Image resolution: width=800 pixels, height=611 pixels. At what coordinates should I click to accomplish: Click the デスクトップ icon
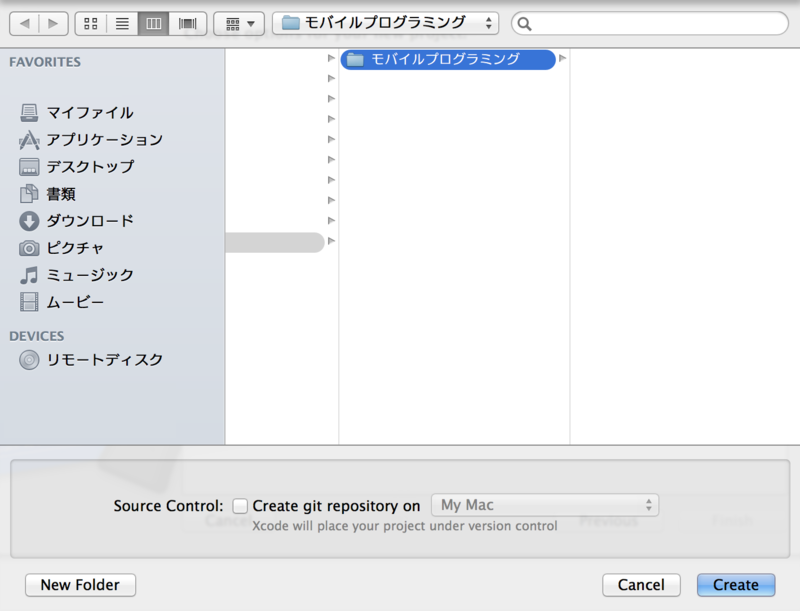click(29, 167)
